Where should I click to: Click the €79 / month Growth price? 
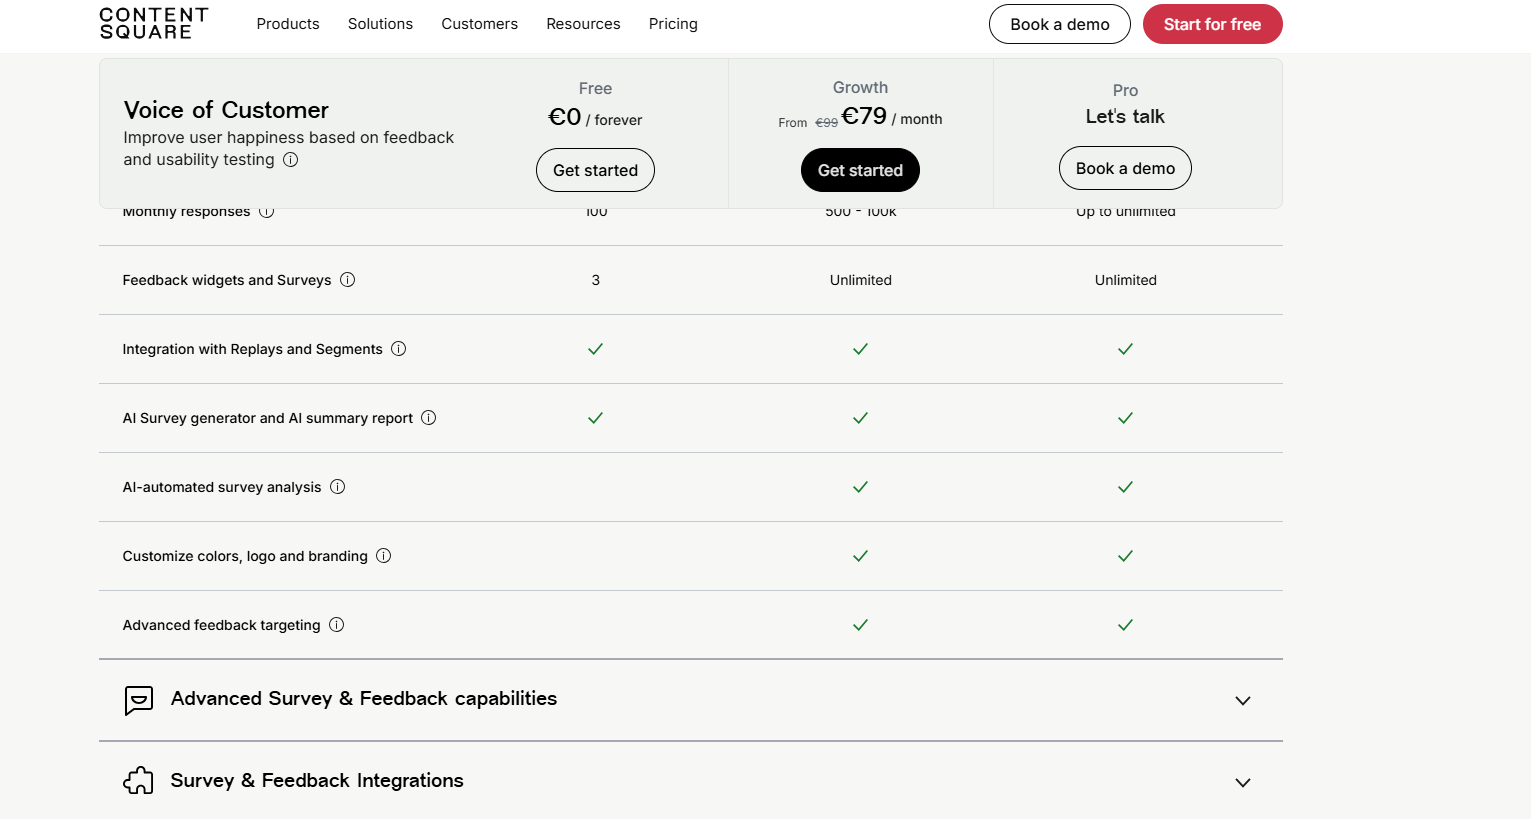click(892, 117)
